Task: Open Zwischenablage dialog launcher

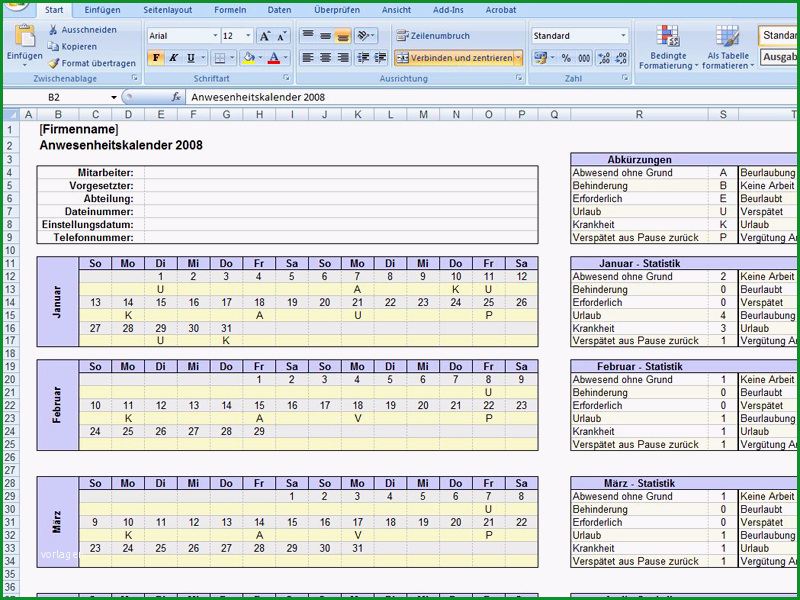Action: [135, 78]
